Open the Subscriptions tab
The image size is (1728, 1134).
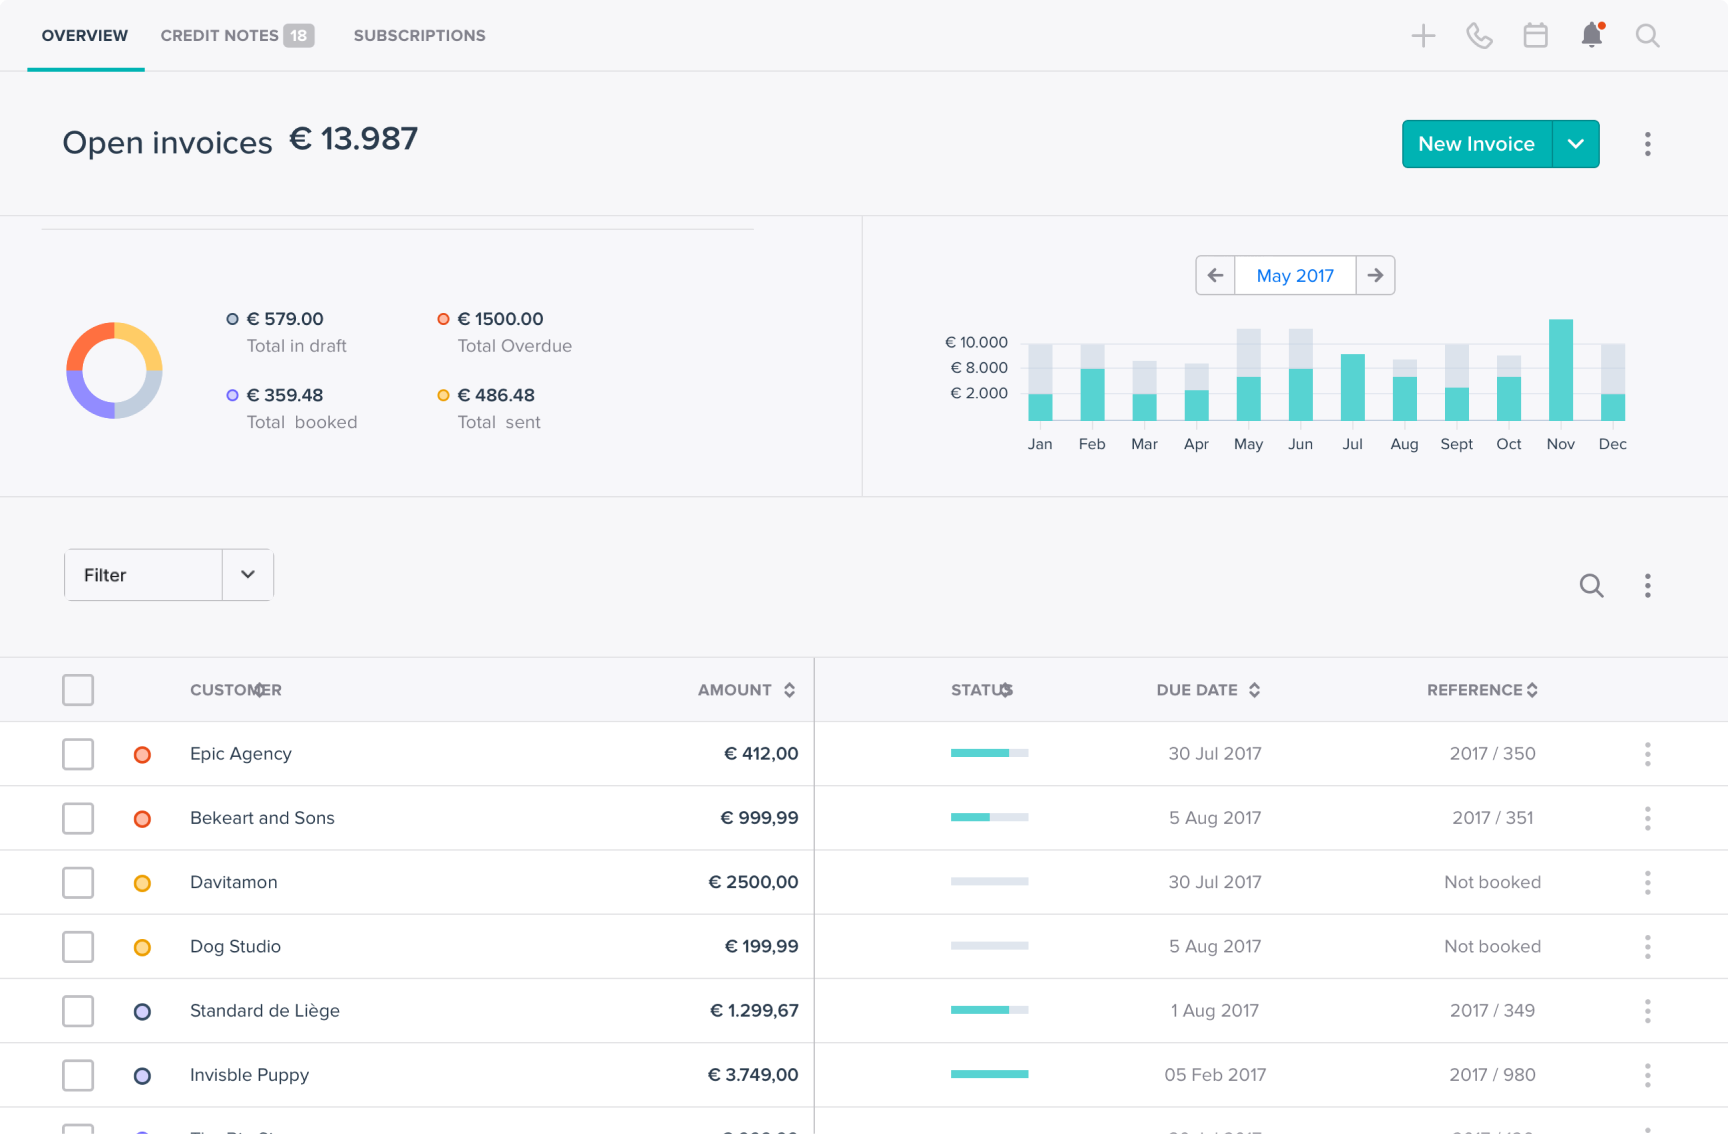(x=419, y=36)
